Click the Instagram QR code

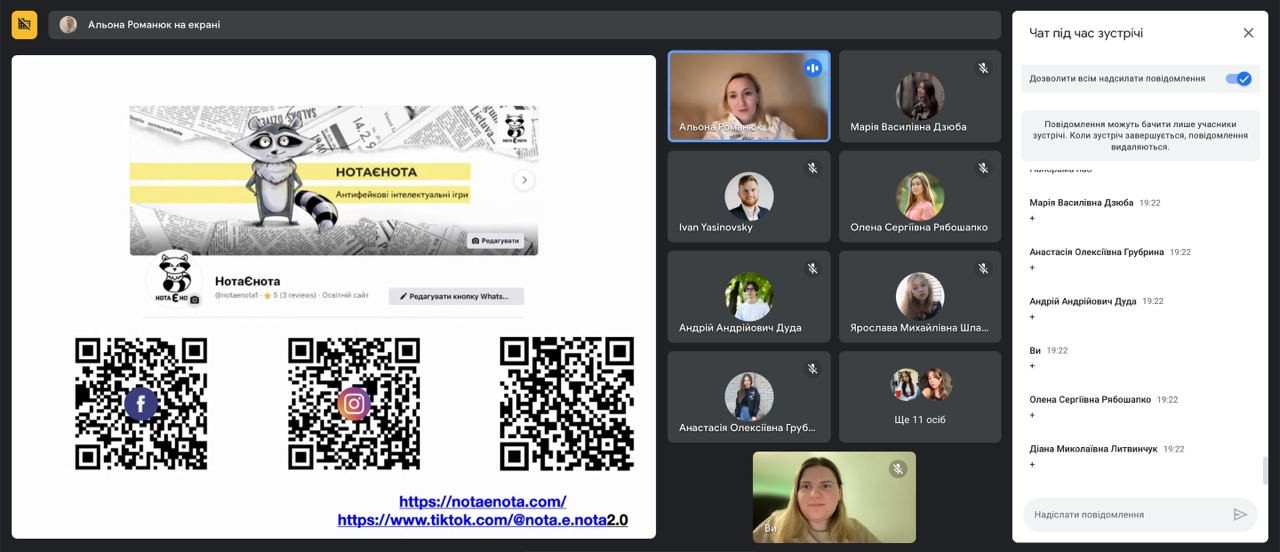point(353,404)
